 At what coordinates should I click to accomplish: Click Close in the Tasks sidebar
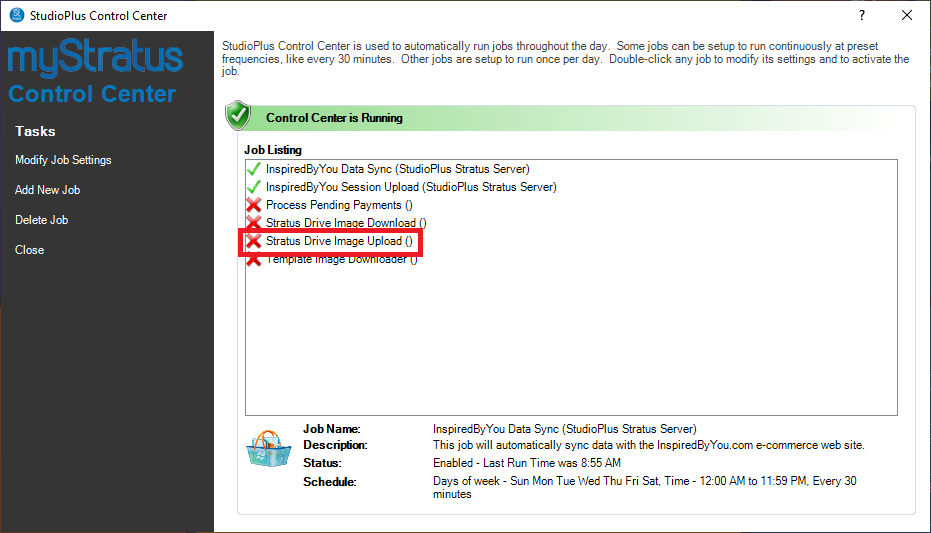click(29, 250)
